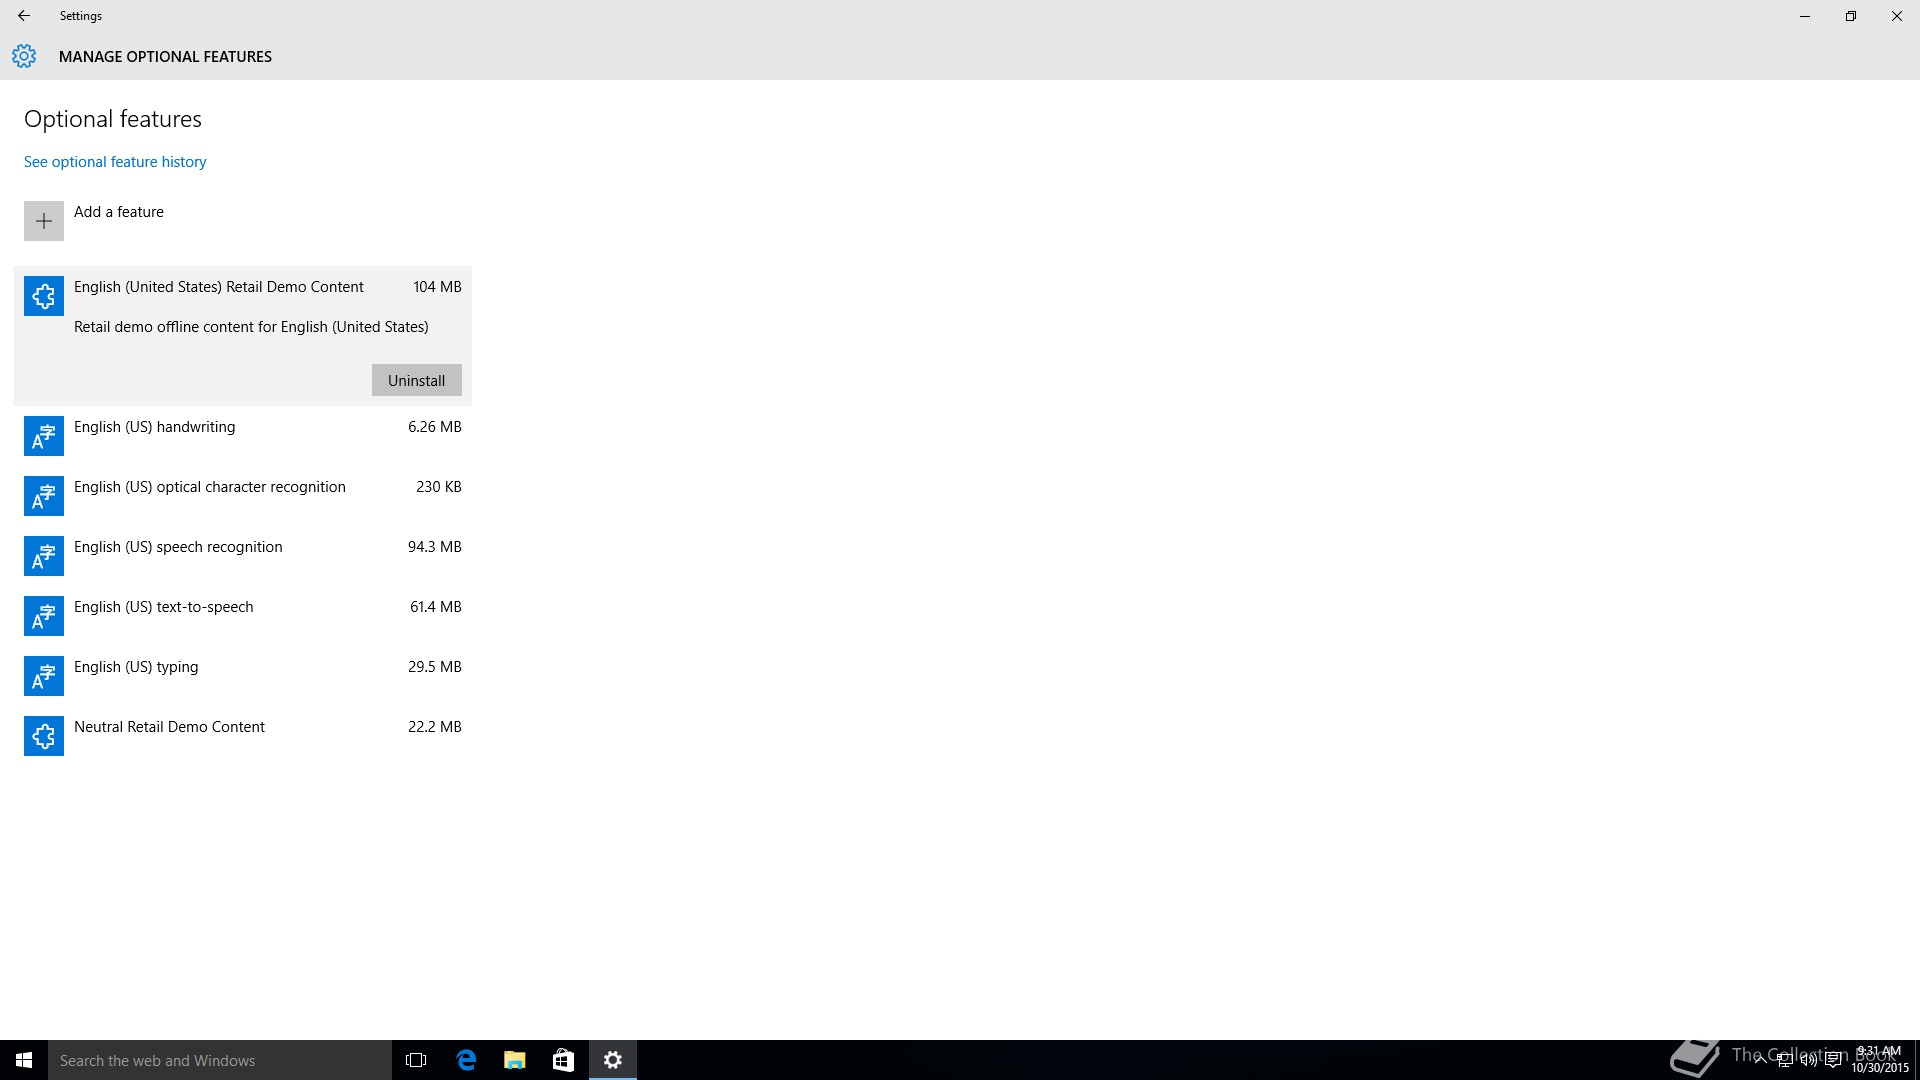This screenshot has width=1920, height=1080.
Task: Expand English (US) text-to-speech entry
Action: [x=164, y=607]
